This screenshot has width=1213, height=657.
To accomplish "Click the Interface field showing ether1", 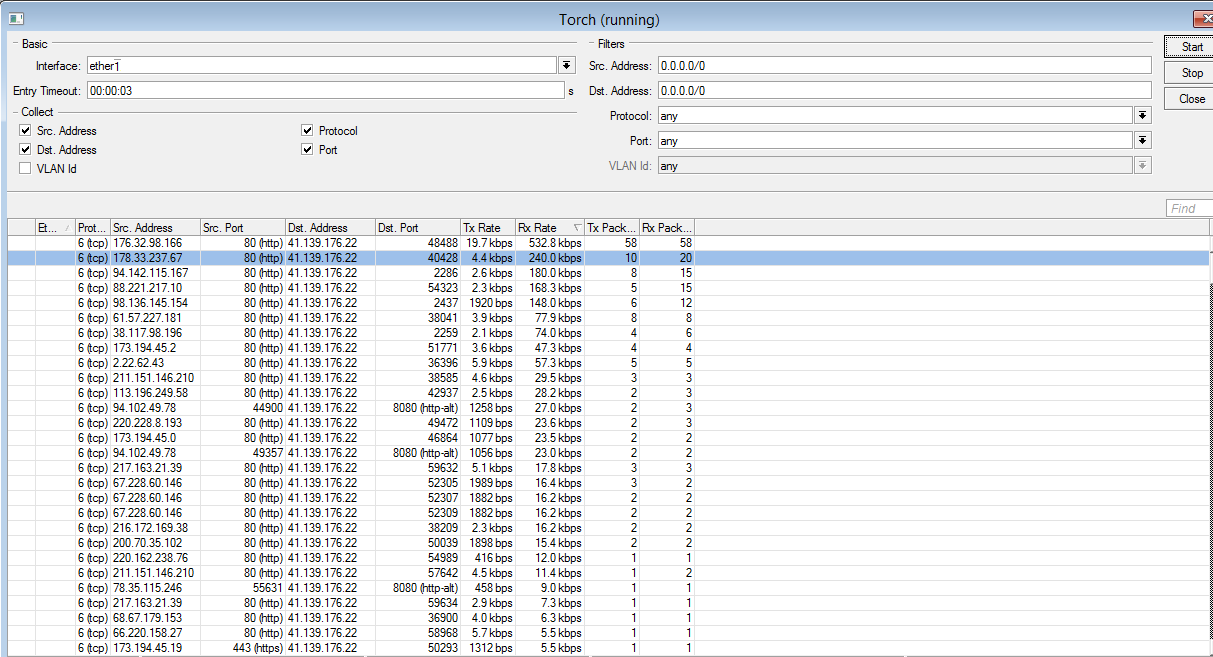I will pos(321,65).
